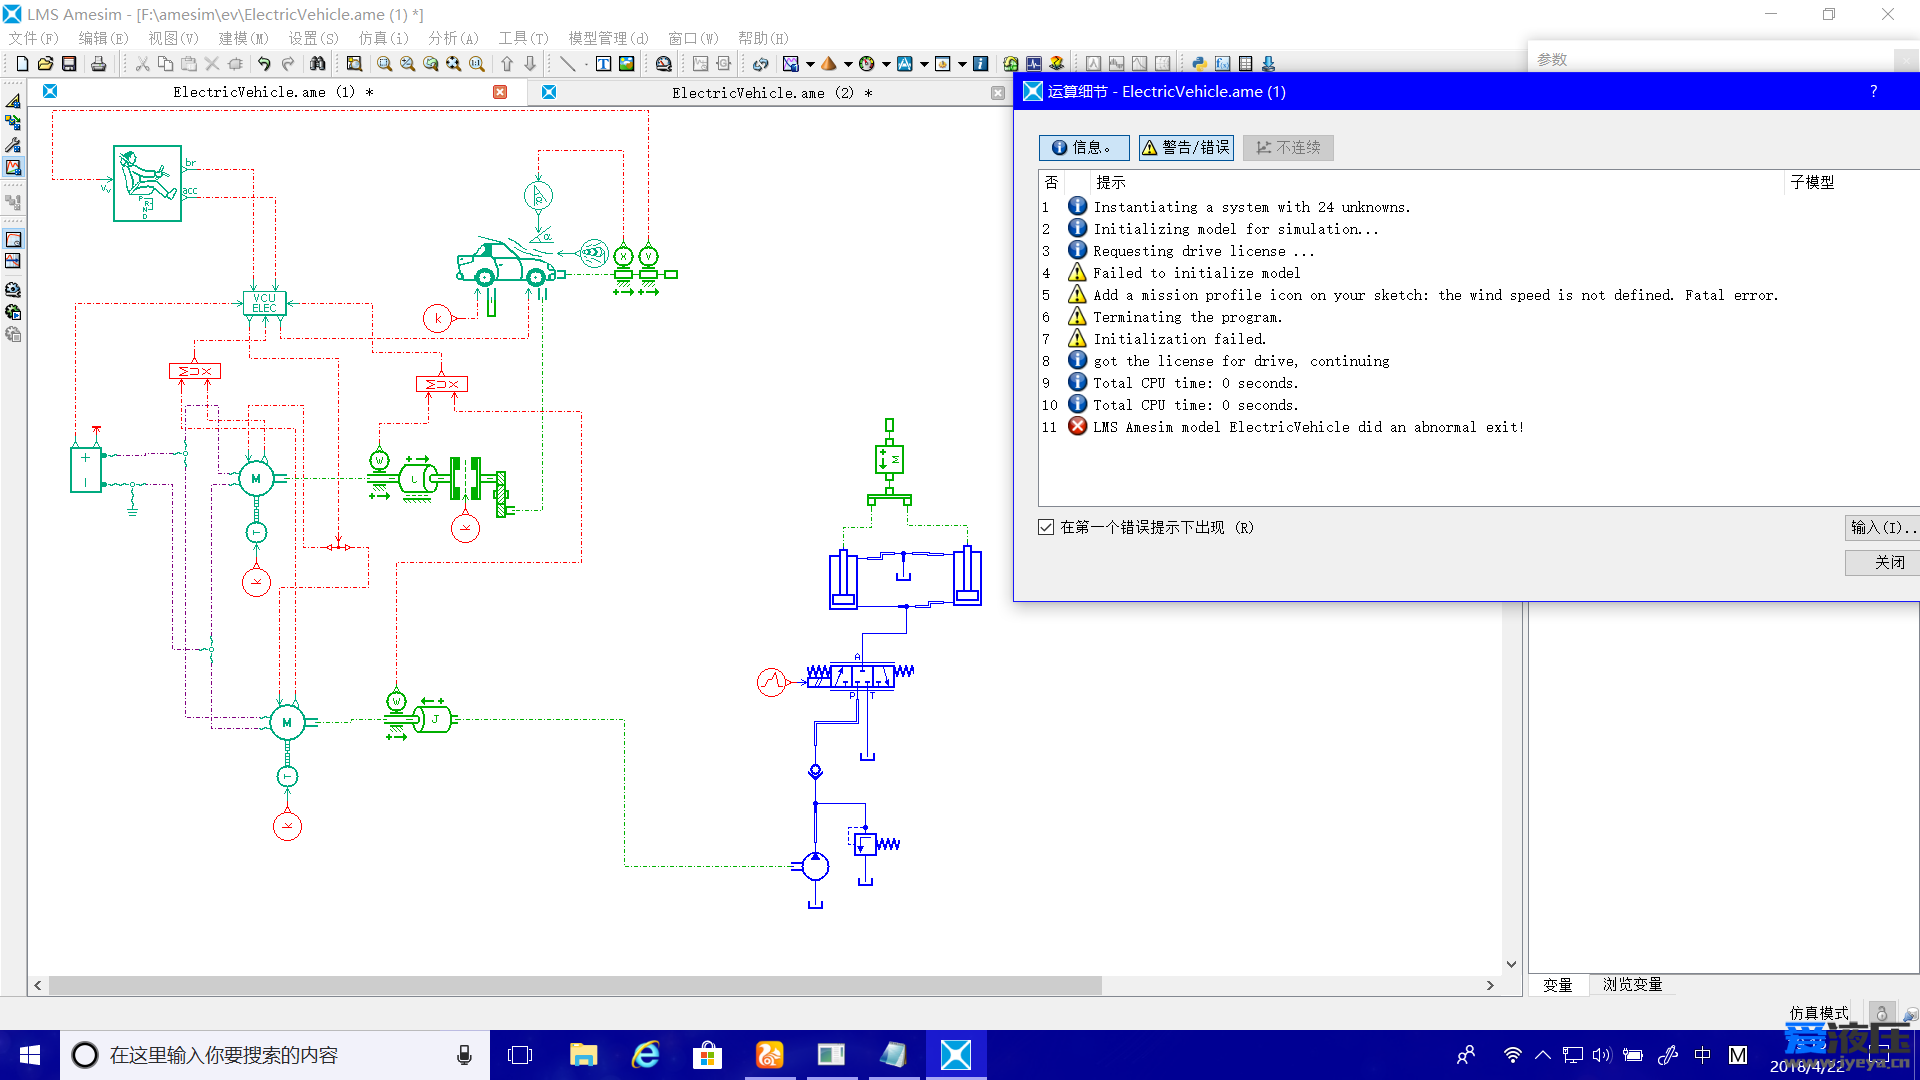
Task: Expand dropdown next to plot icon
Action: [x=810, y=64]
